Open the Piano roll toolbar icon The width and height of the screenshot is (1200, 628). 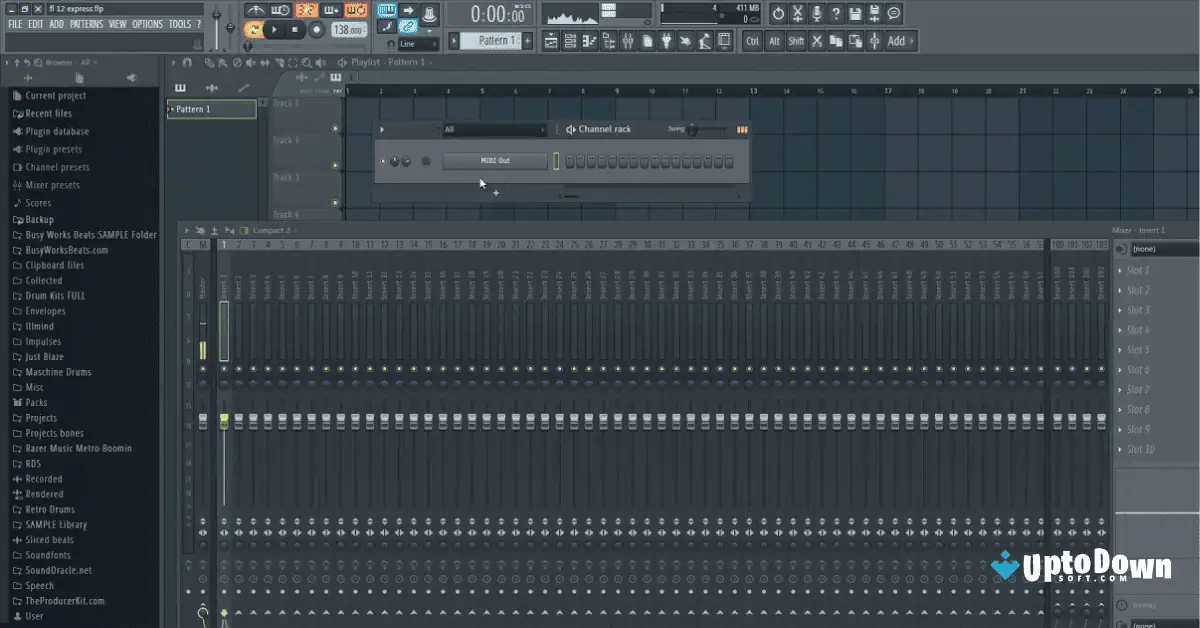click(589, 41)
